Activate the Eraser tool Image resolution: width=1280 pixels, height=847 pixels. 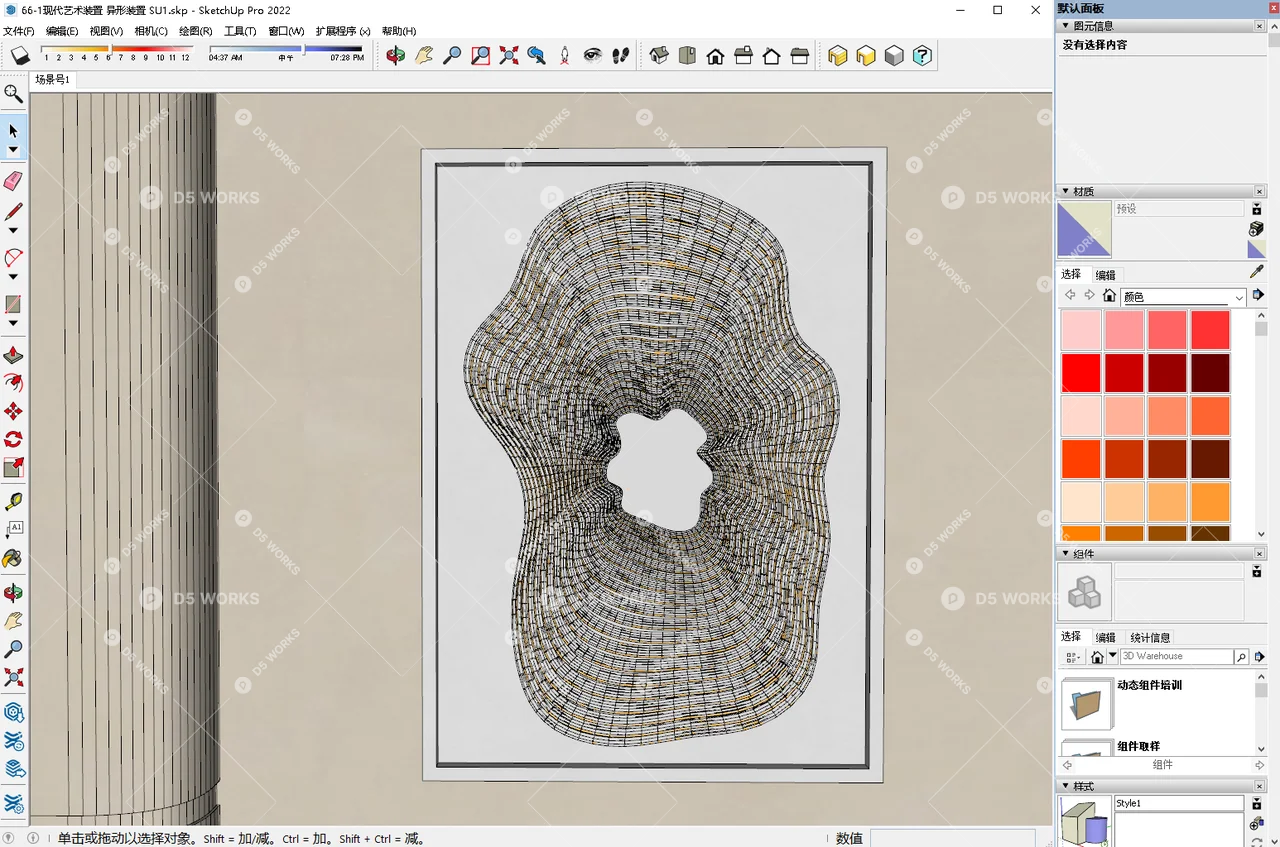pyautogui.click(x=13, y=181)
